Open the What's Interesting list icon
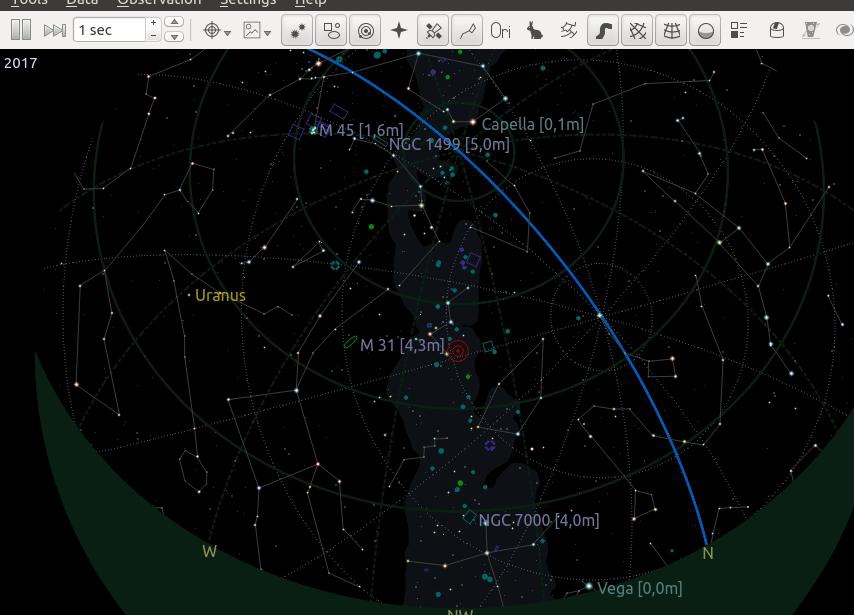 [739, 31]
